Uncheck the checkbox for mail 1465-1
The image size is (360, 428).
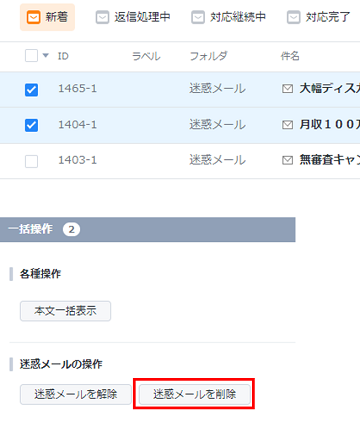31,90
